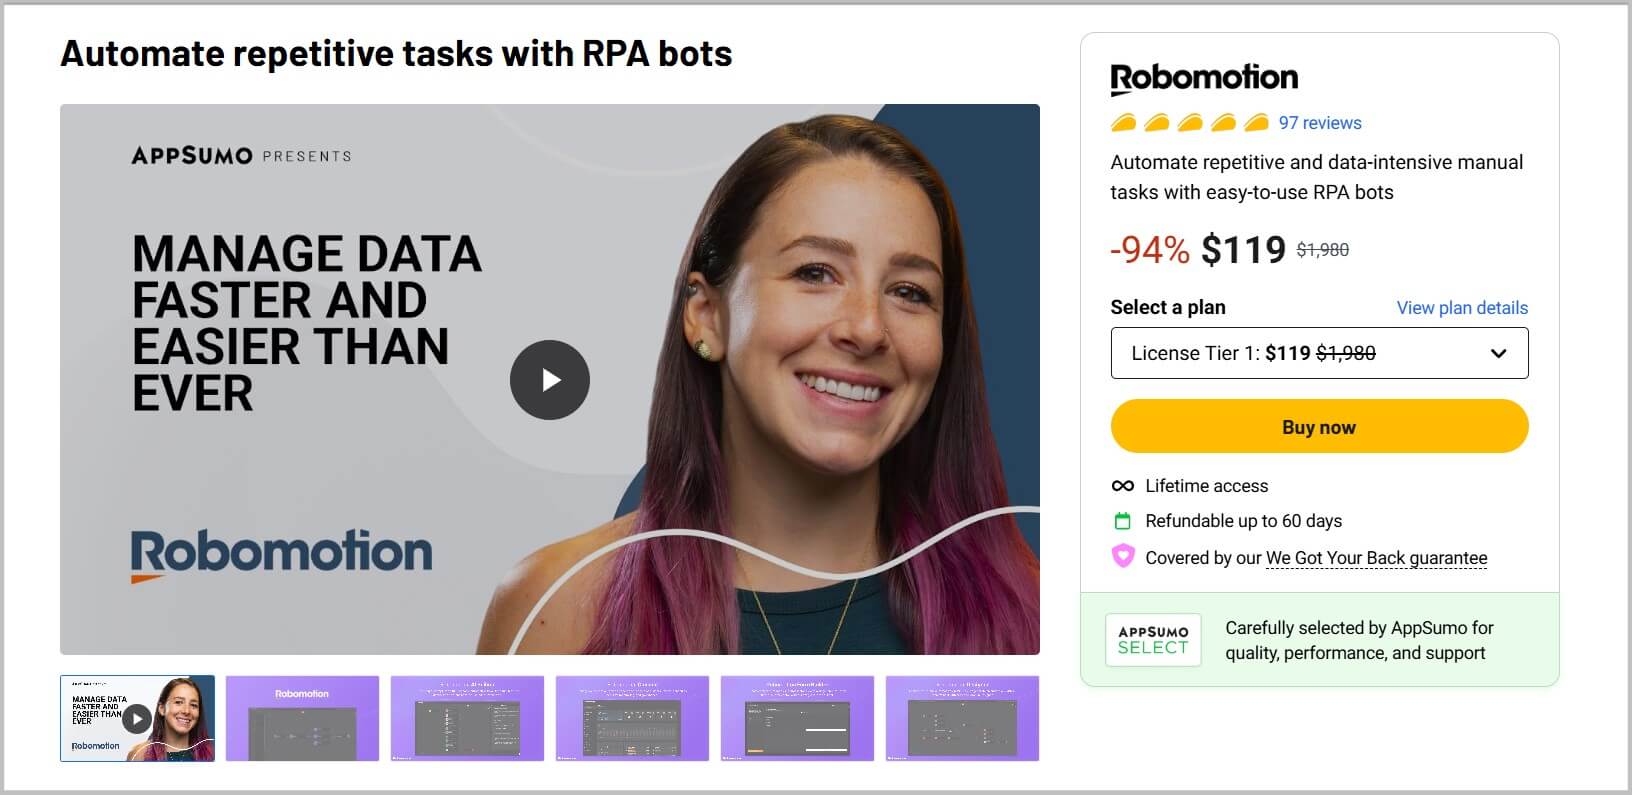Viewport: 1632px width, 795px height.
Task: Click the green calendar refund icon
Action: 1122,521
